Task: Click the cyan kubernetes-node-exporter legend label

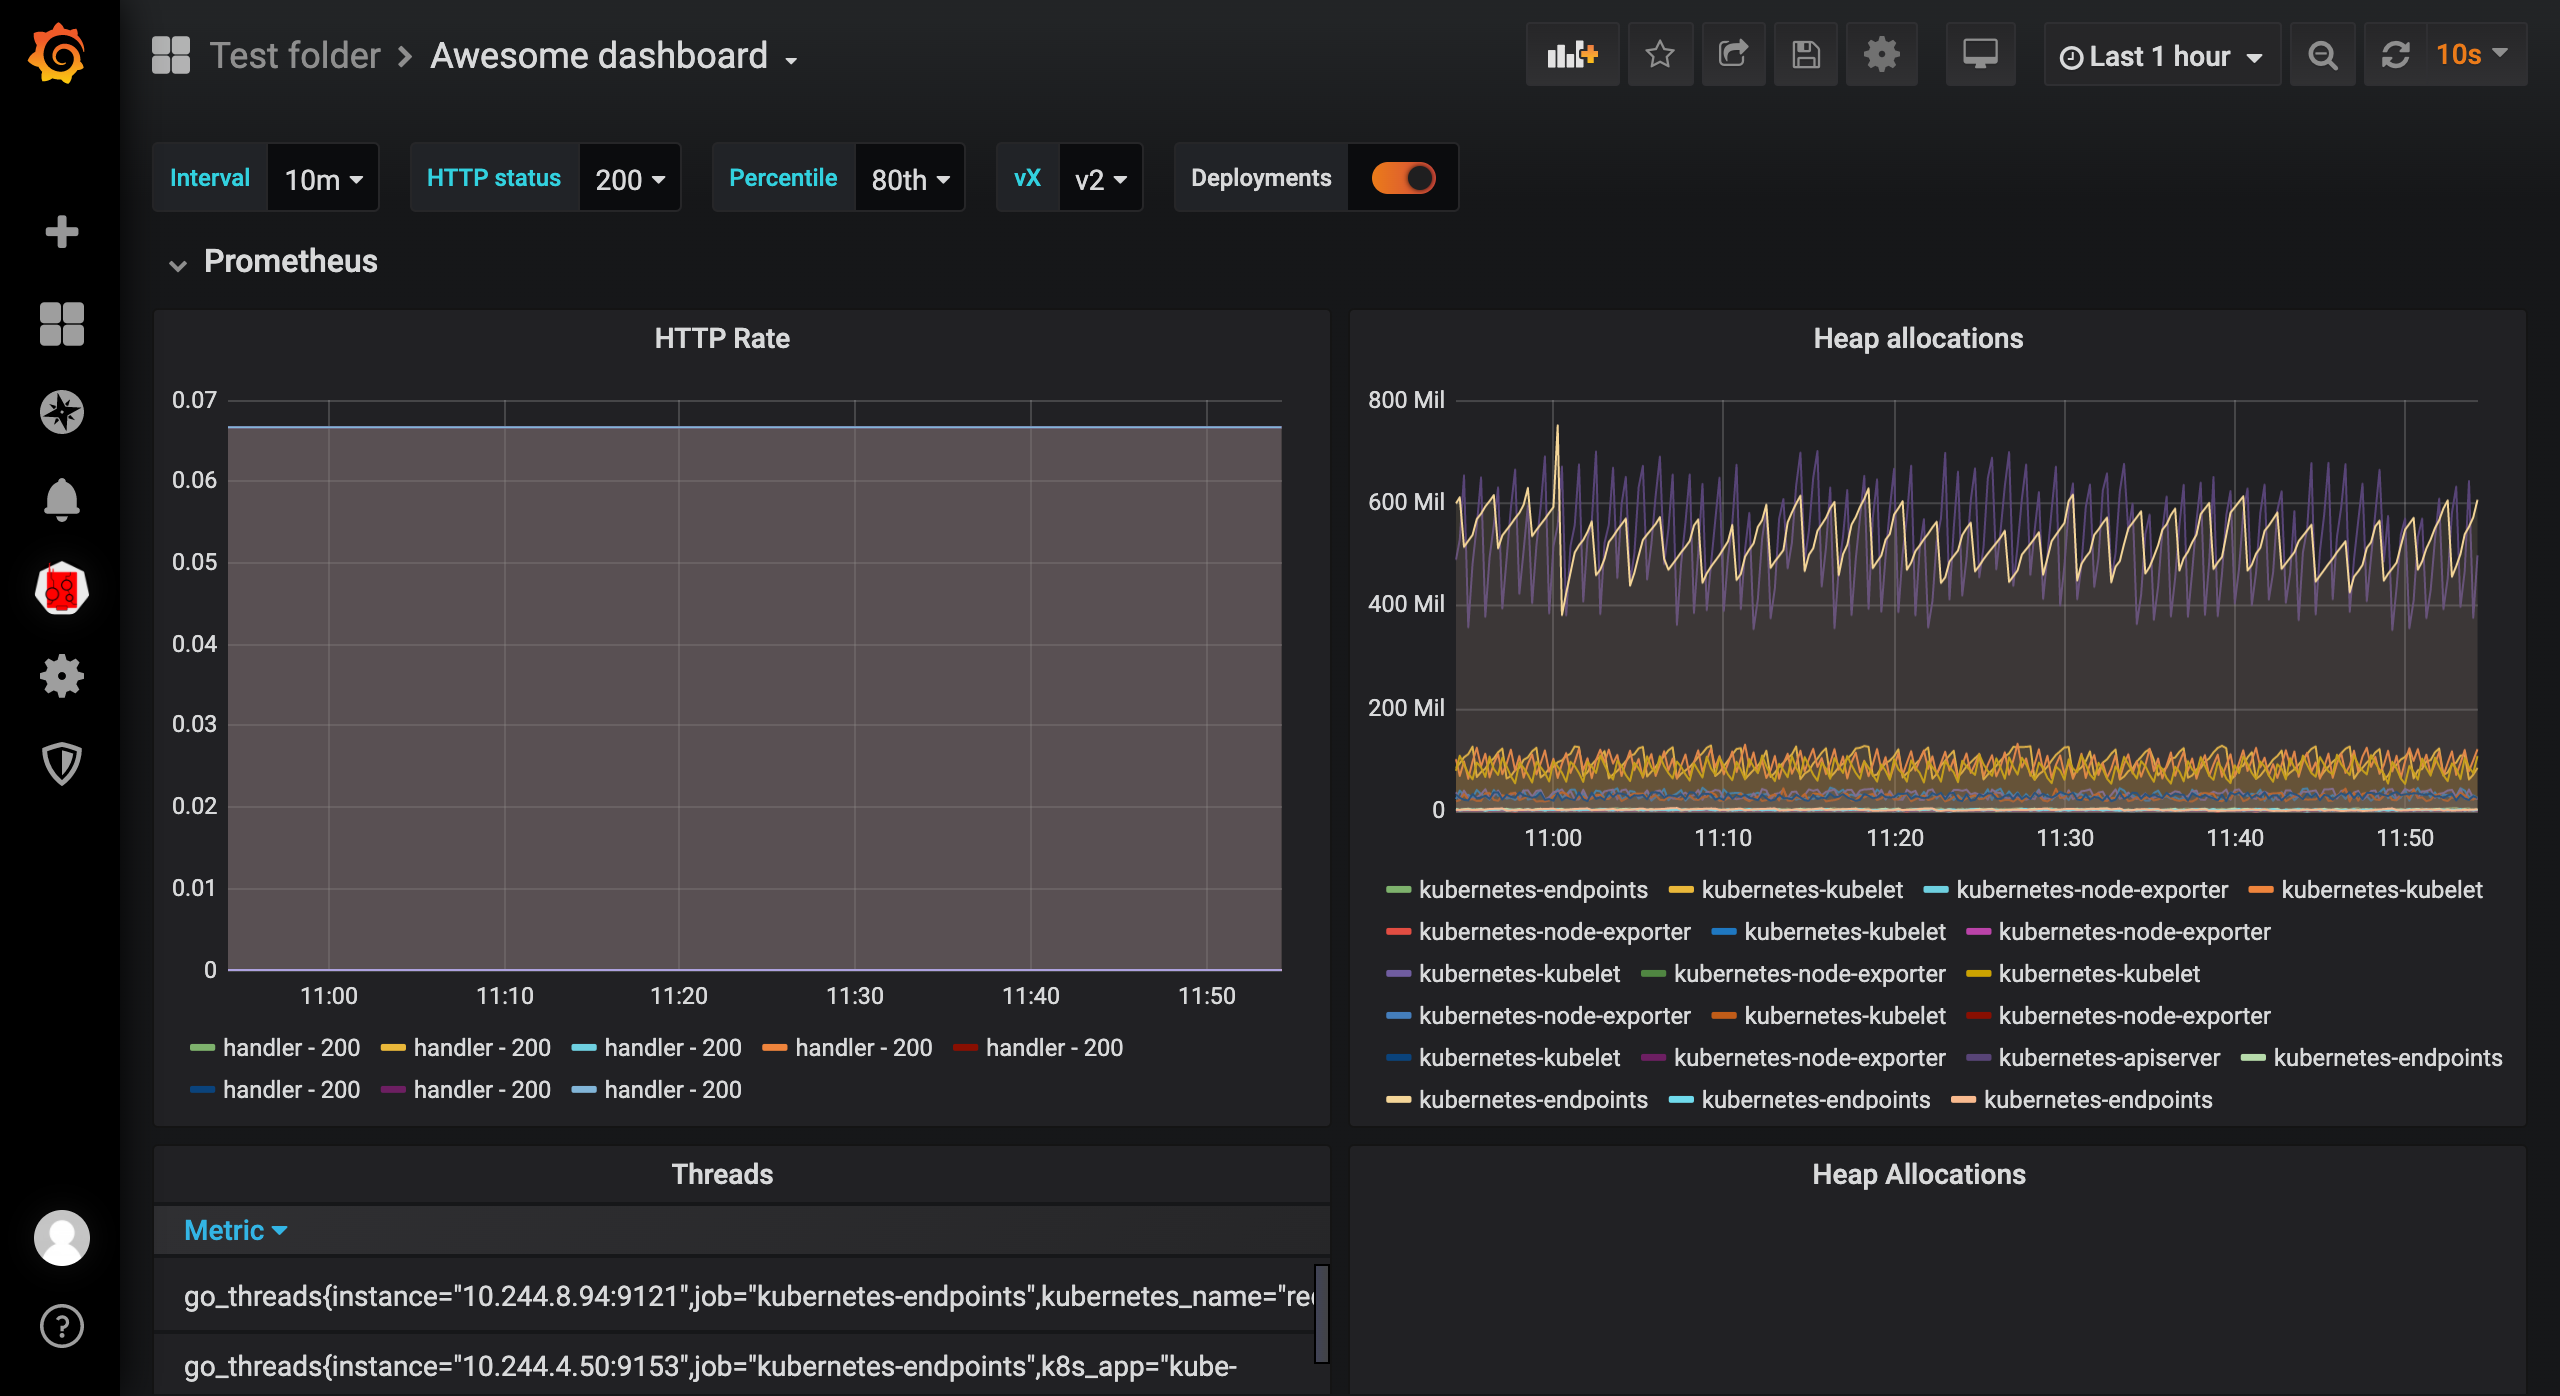Action: [x=2092, y=889]
